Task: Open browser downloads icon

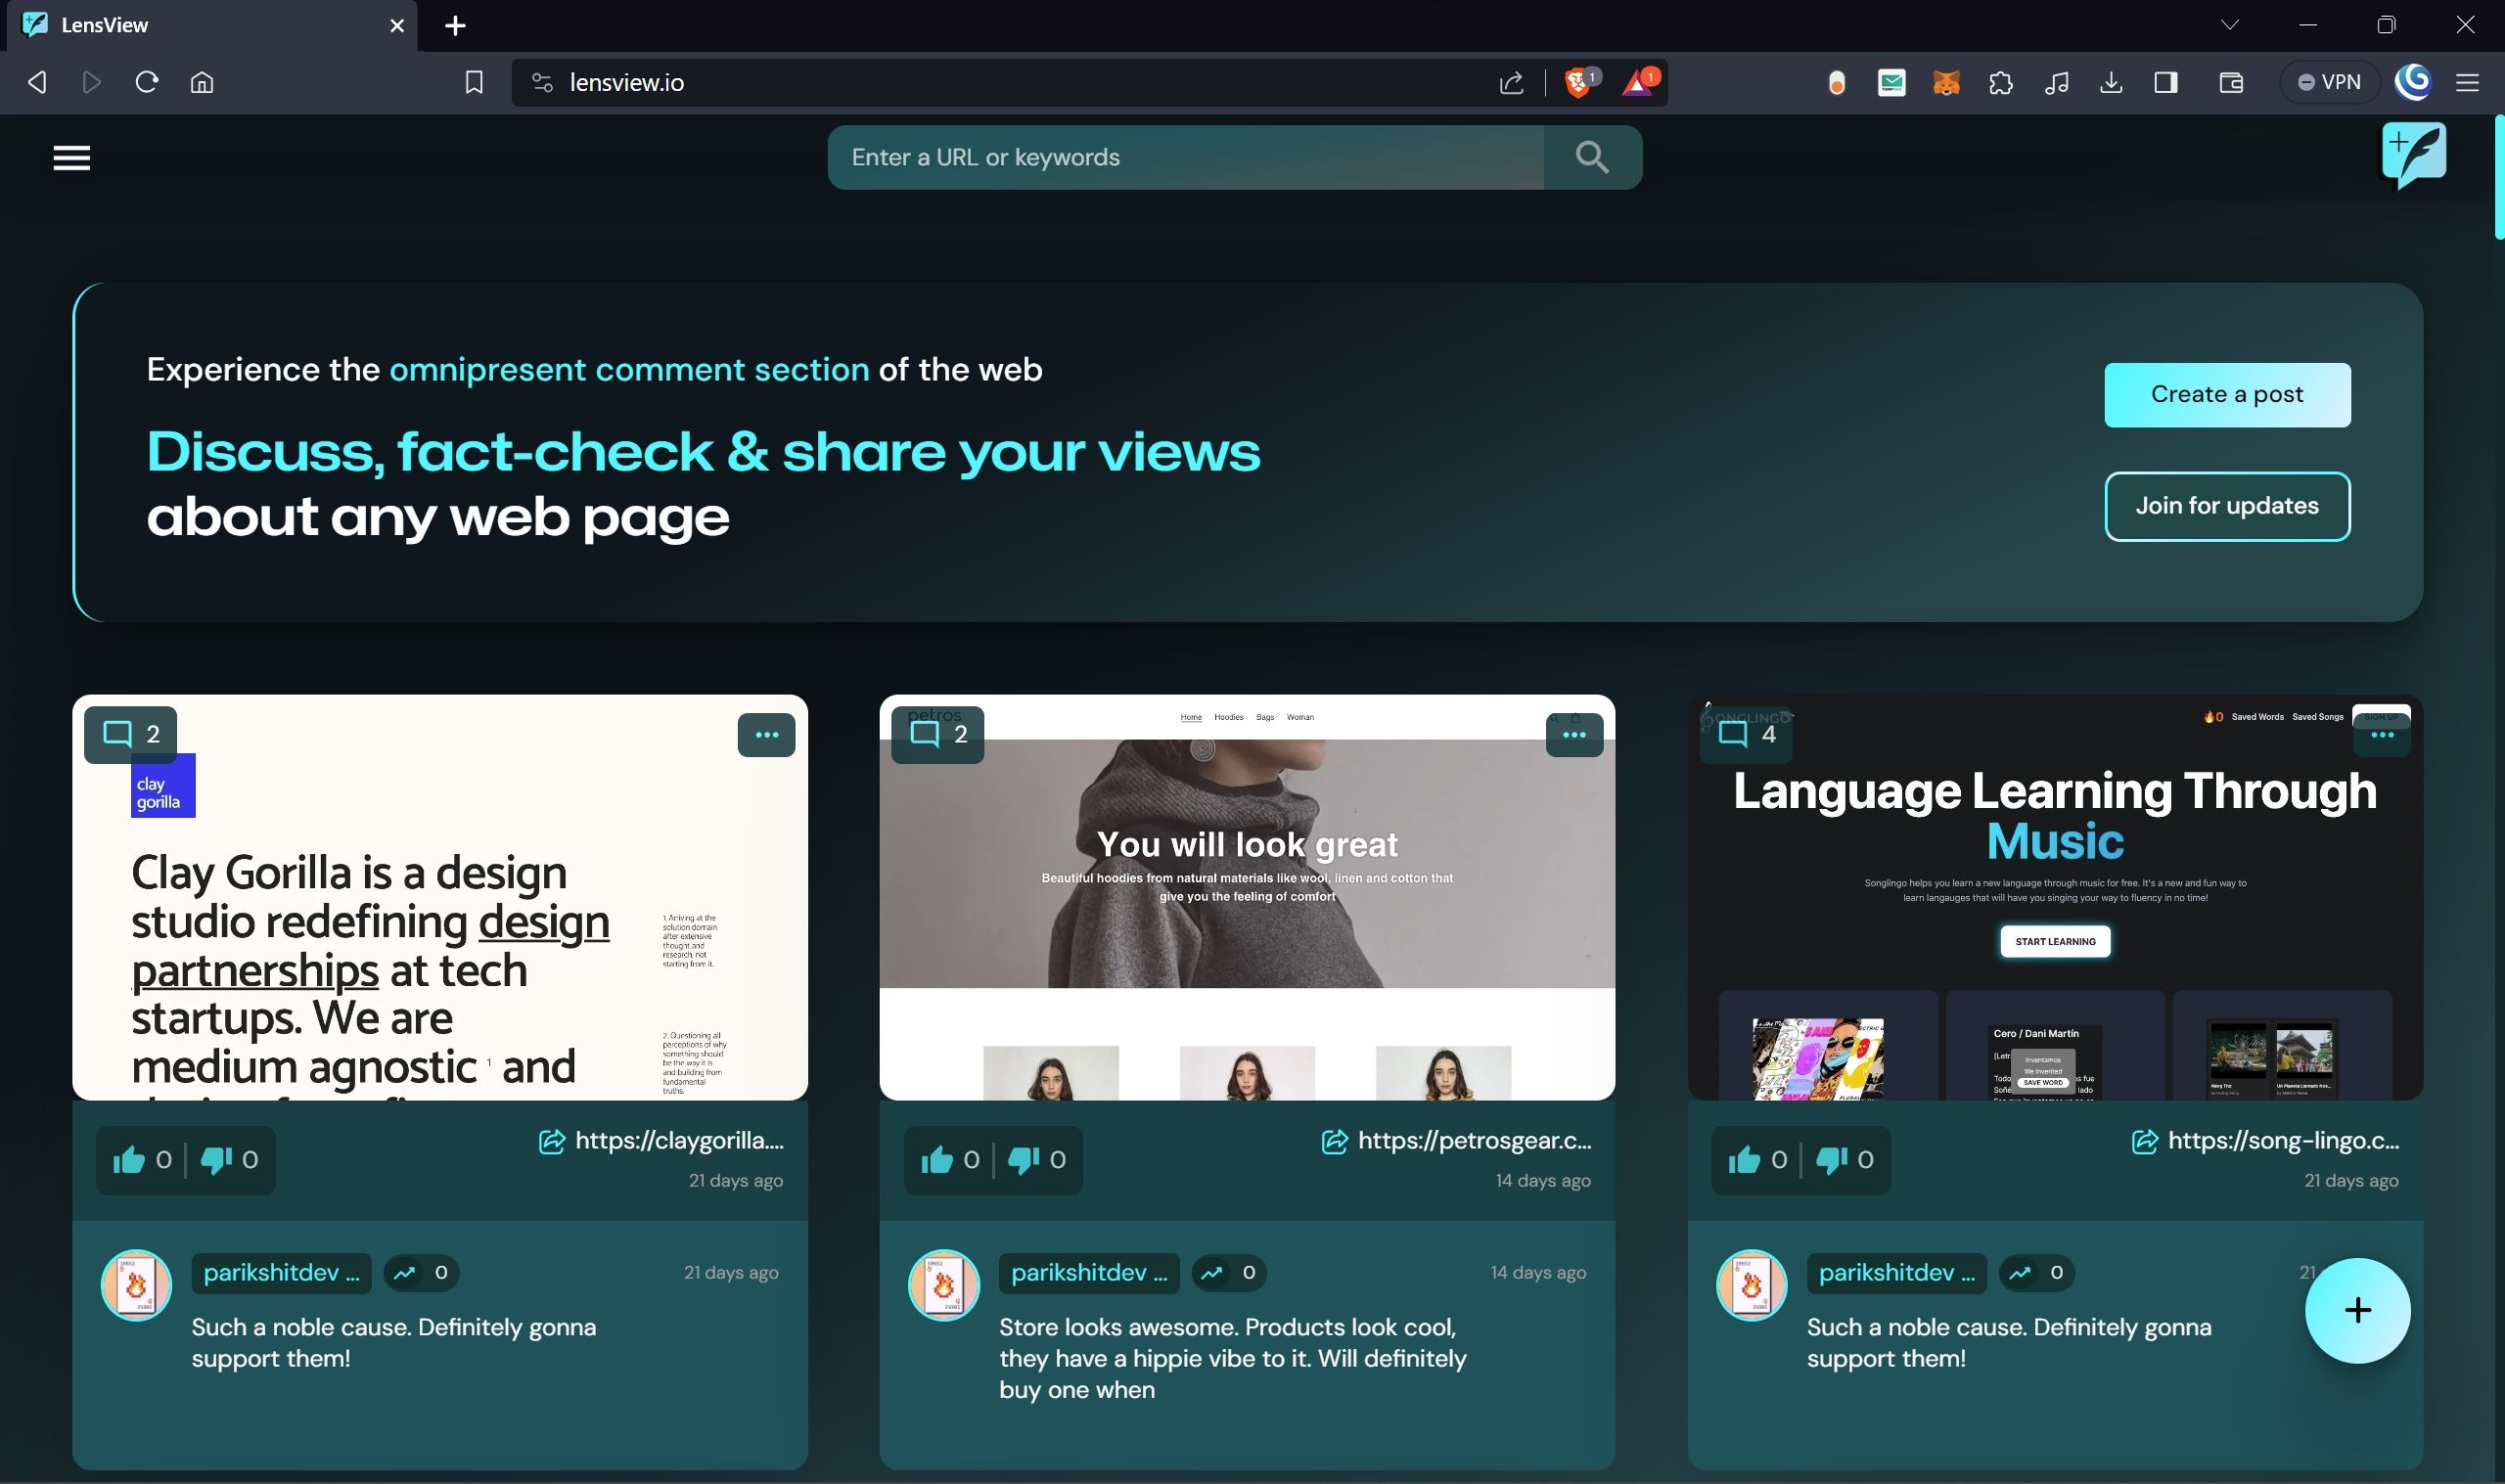Action: (2111, 82)
